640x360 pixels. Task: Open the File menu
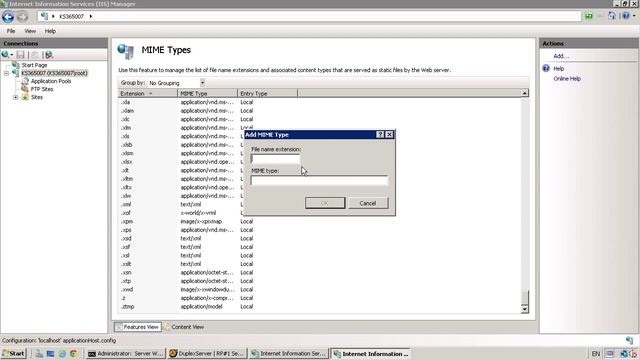[x=11, y=31]
